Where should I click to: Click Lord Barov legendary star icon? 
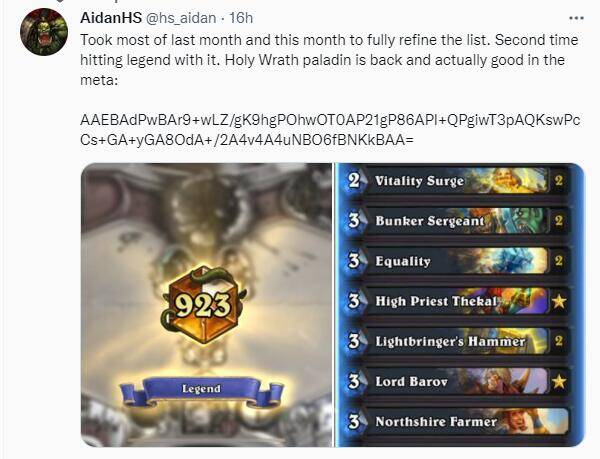[x=559, y=381]
